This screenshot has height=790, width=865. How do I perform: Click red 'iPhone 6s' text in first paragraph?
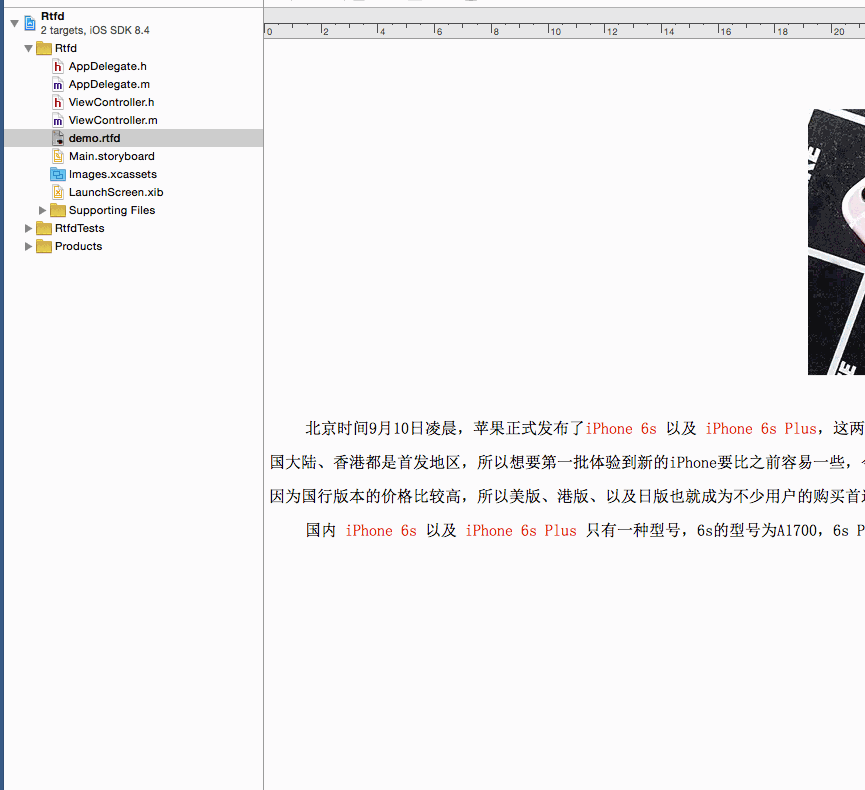tap(621, 429)
